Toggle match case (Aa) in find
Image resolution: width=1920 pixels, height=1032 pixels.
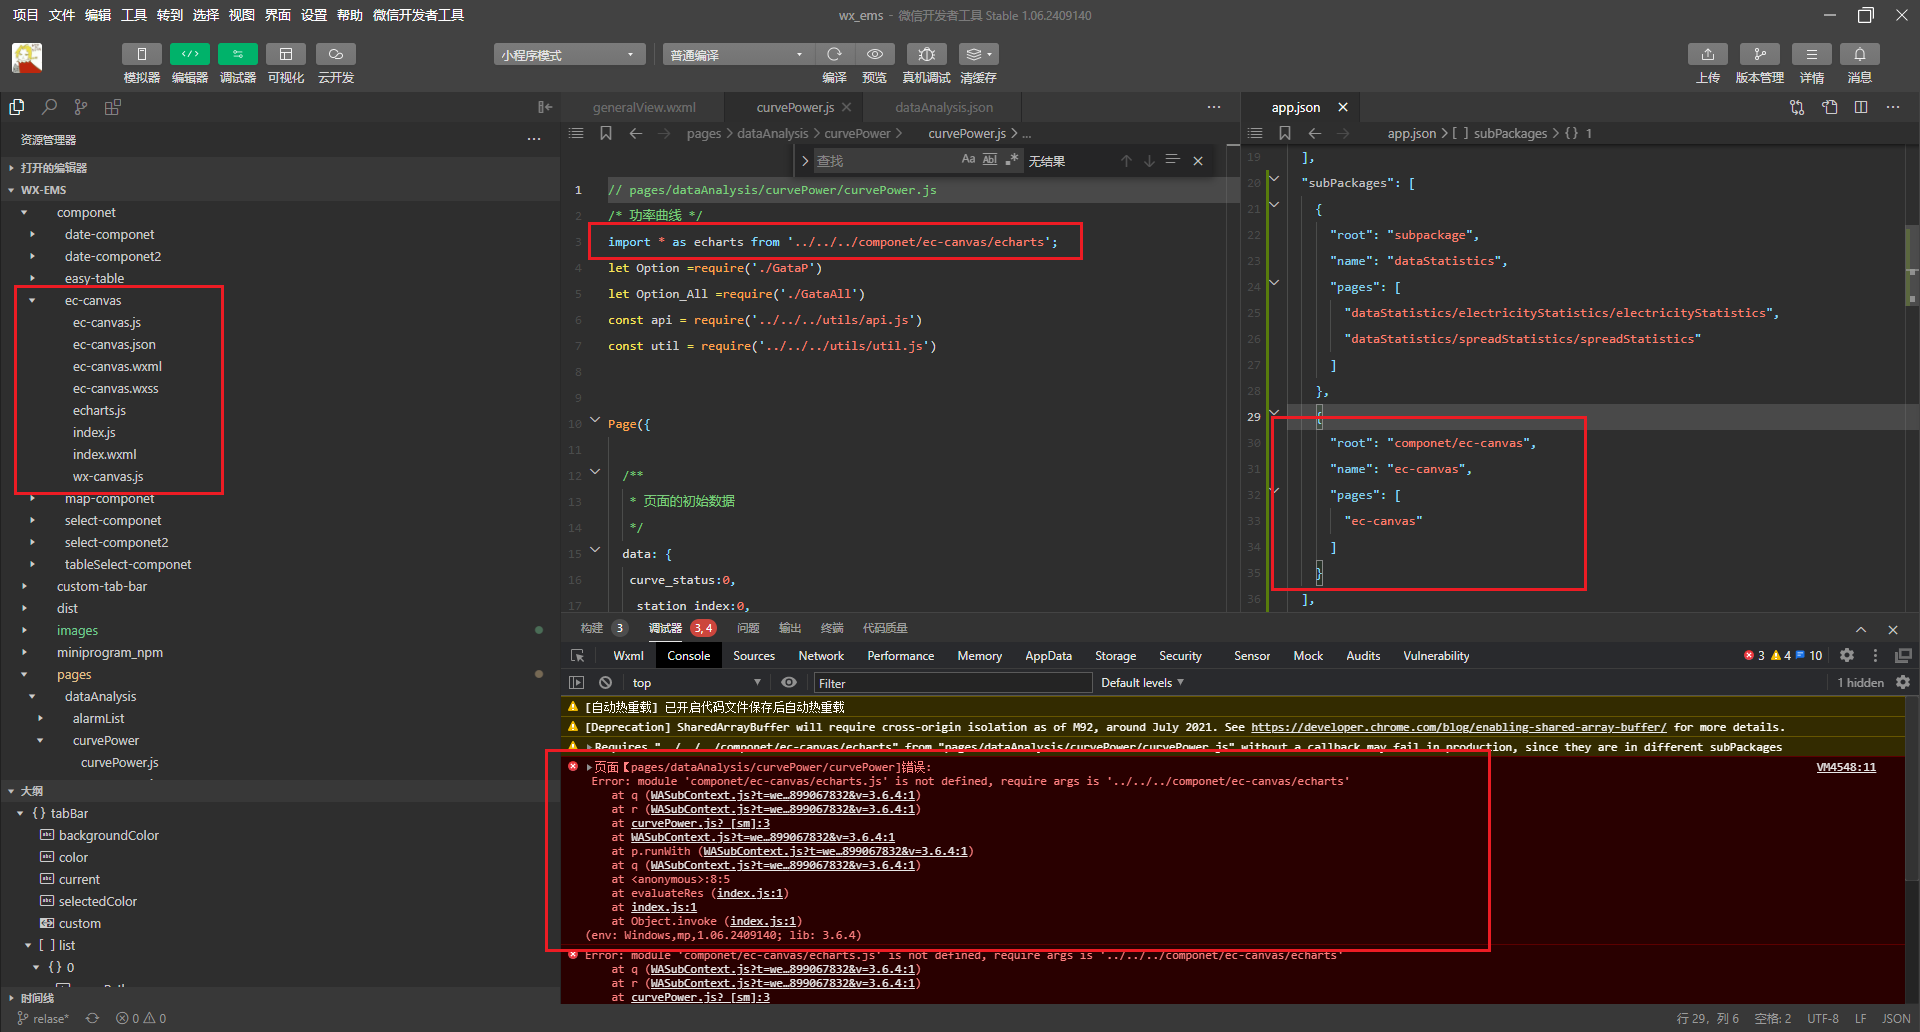[x=968, y=160]
